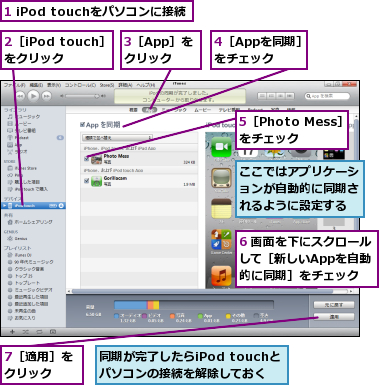Image resolution: width=379 pixels, height=385 pixels.
Task: Open 購入した項目 in the sidebar
Action: pos(24,182)
